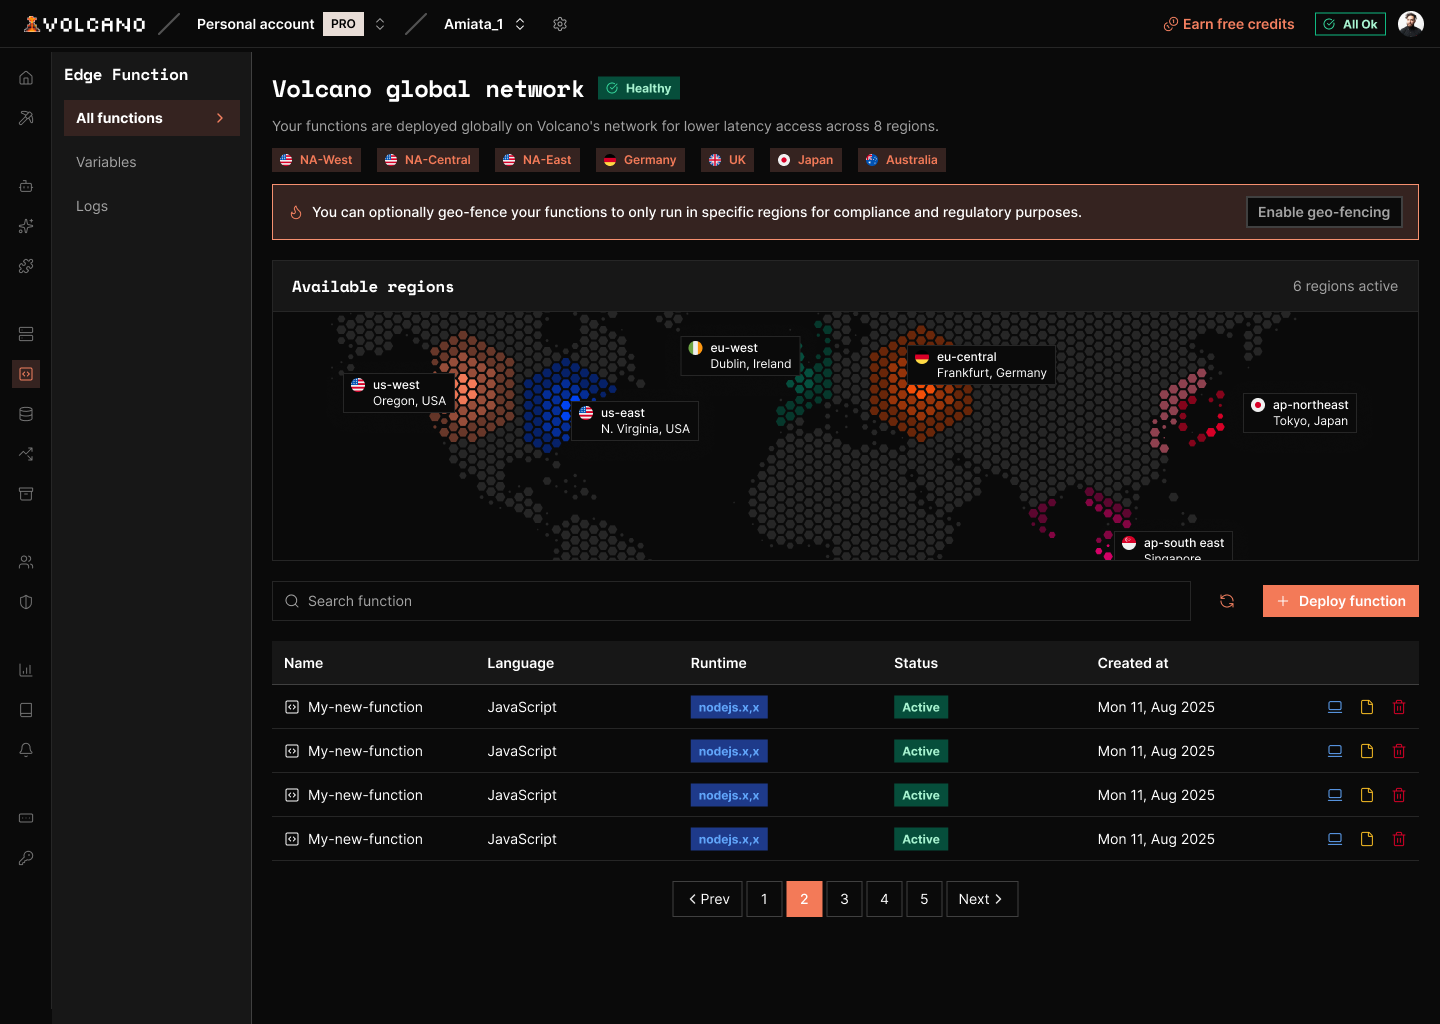
Task: Click the Deploy function button
Action: point(1341,601)
